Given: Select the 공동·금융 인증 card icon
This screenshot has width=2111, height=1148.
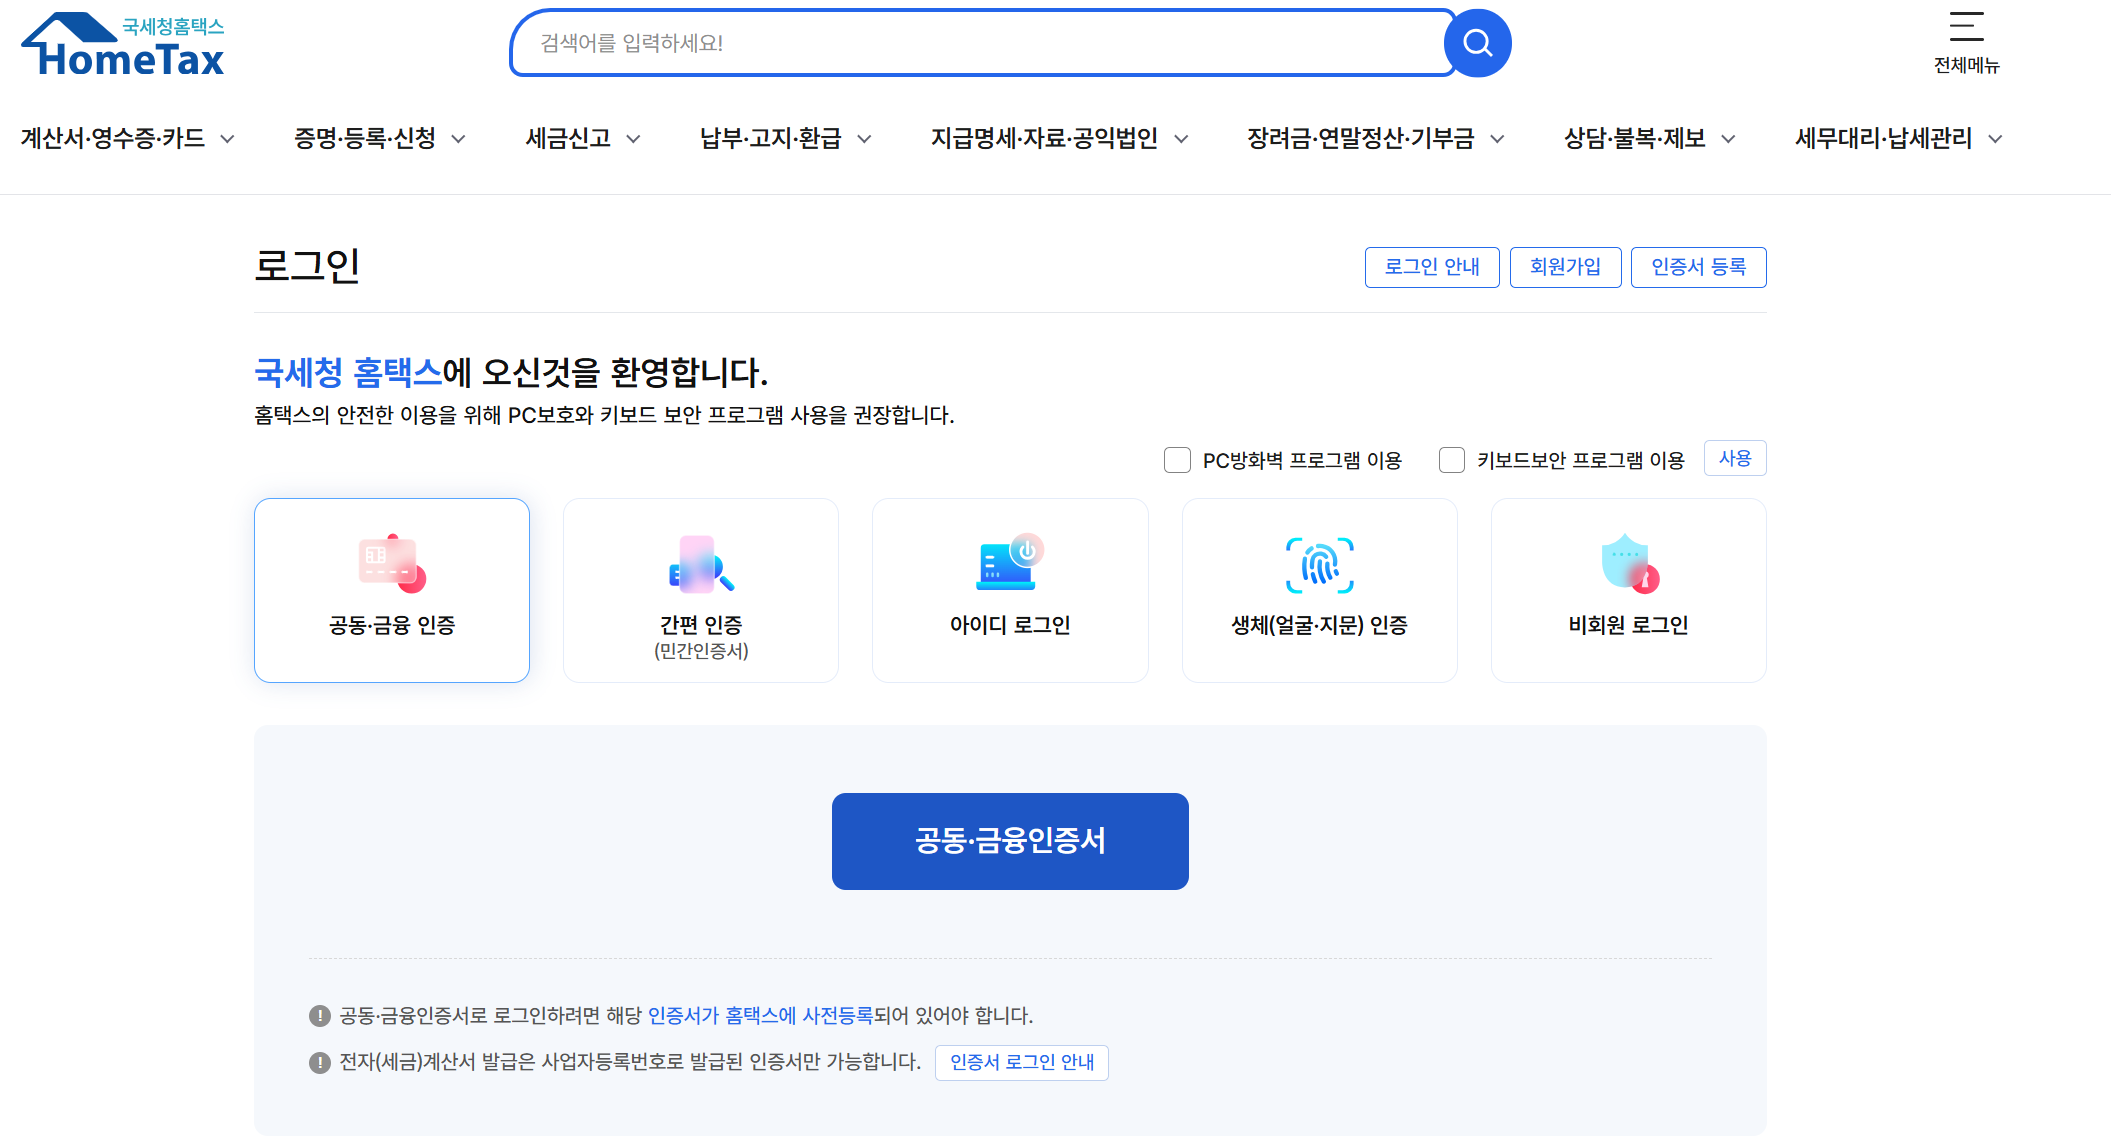Looking at the screenshot, I should tap(392, 564).
